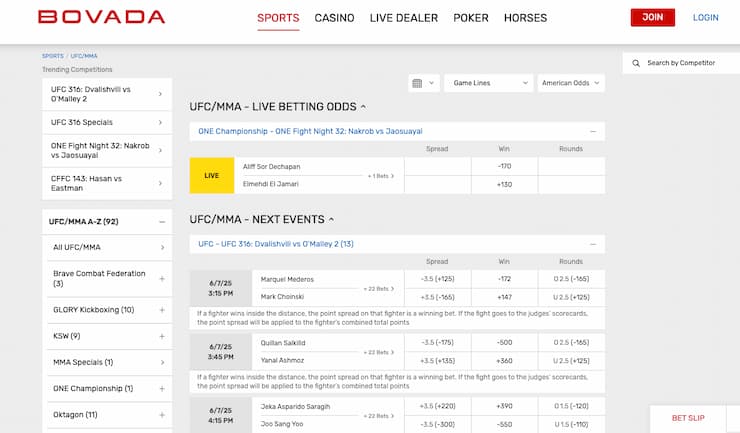The width and height of the screenshot is (740, 433).
Task: Open +22 Bets for Saragih vs Yoo
Action: tap(378, 416)
